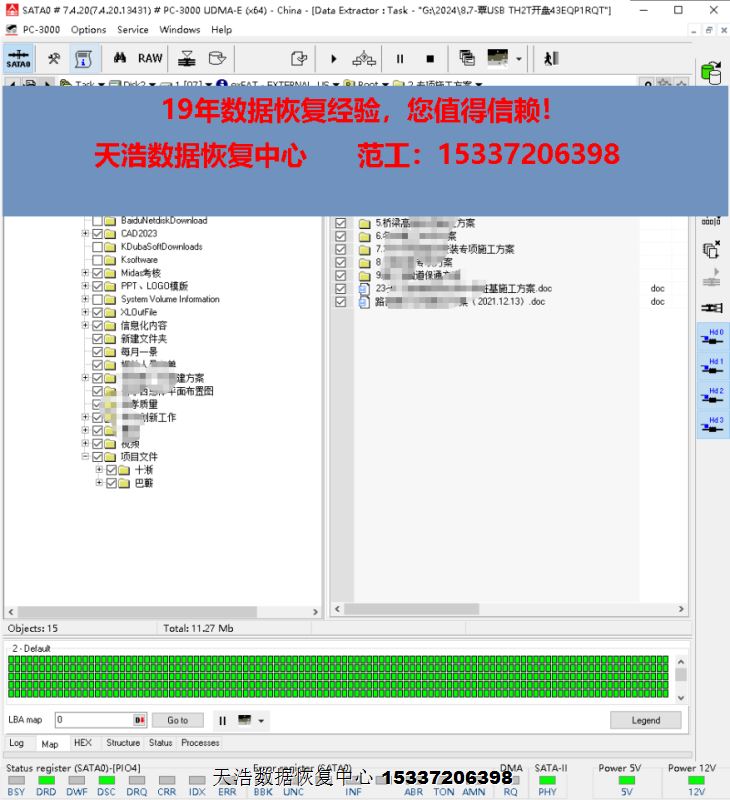The width and height of the screenshot is (730, 800).
Task: Toggle the CAD2023 folder checkbox
Action: (98, 234)
